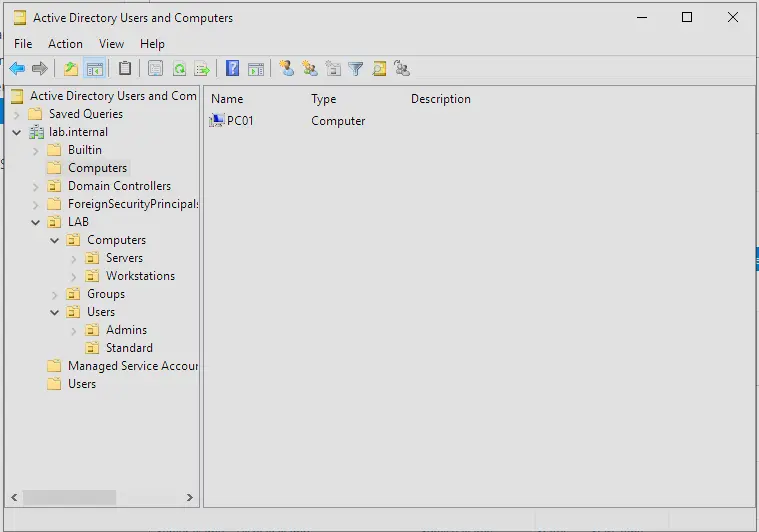Click the Computer type cell of PC01
Viewport: 759px width, 532px height.
pyautogui.click(x=338, y=121)
